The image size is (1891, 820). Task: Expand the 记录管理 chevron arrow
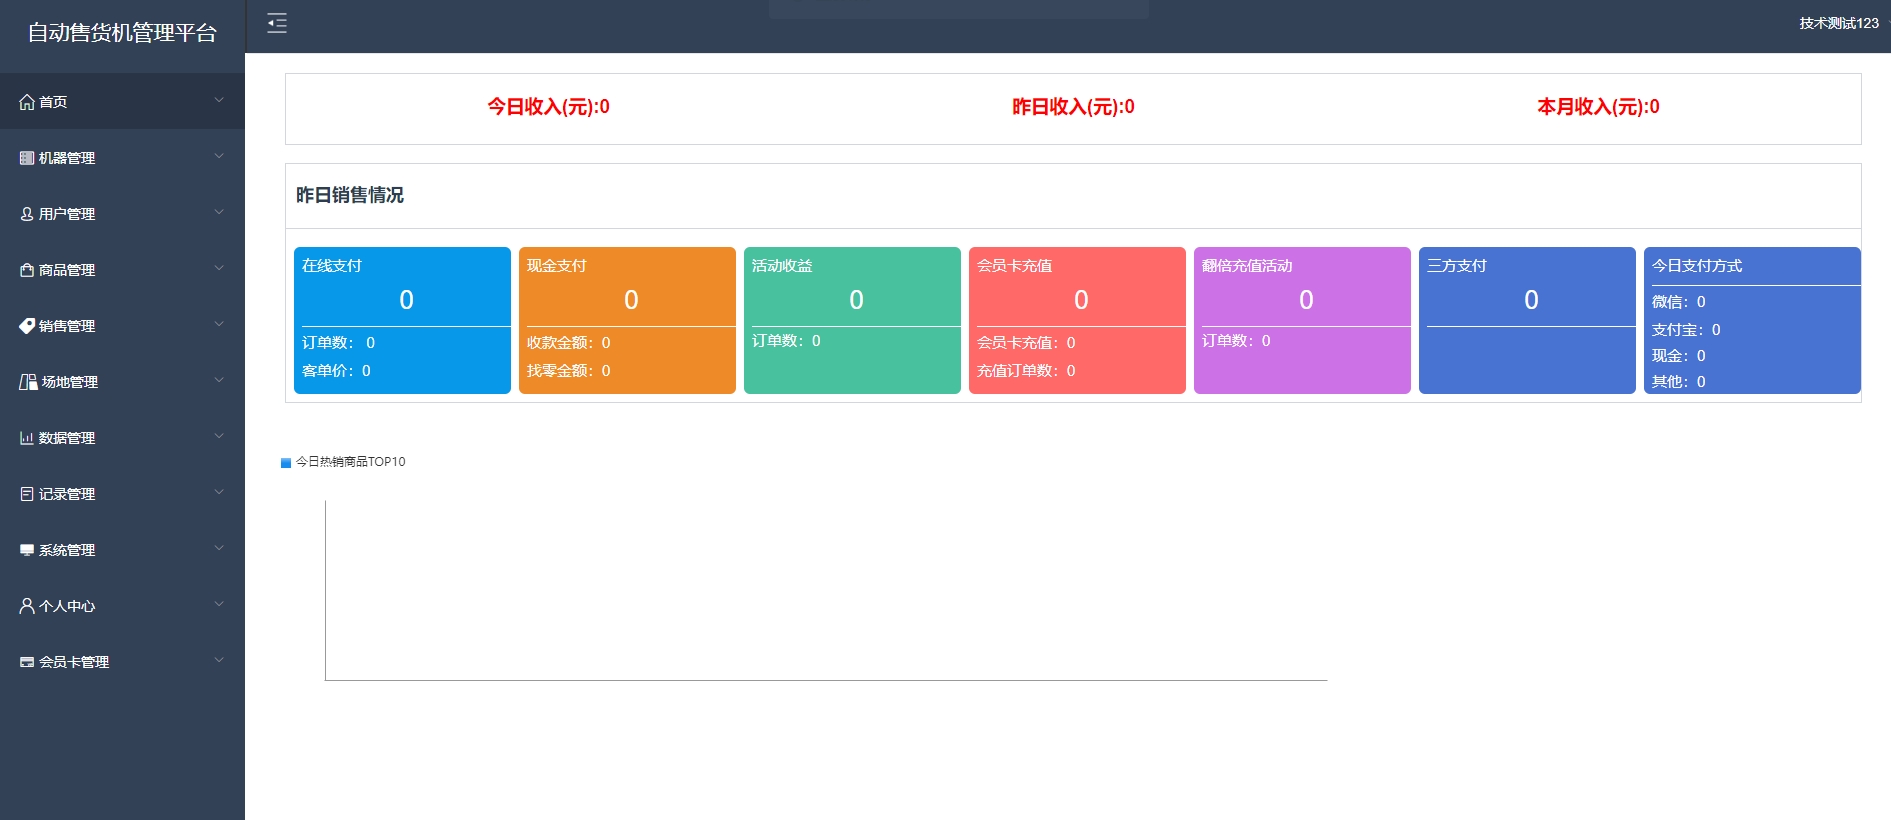click(x=219, y=492)
